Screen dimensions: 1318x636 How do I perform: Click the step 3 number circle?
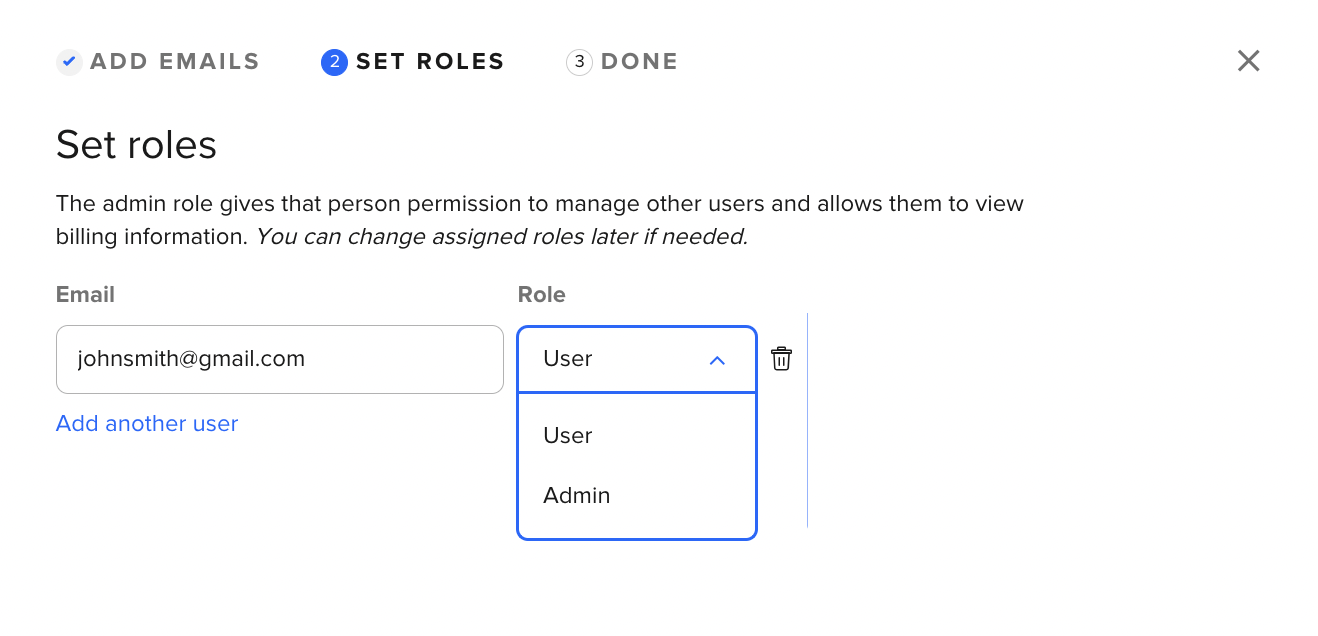click(579, 62)
